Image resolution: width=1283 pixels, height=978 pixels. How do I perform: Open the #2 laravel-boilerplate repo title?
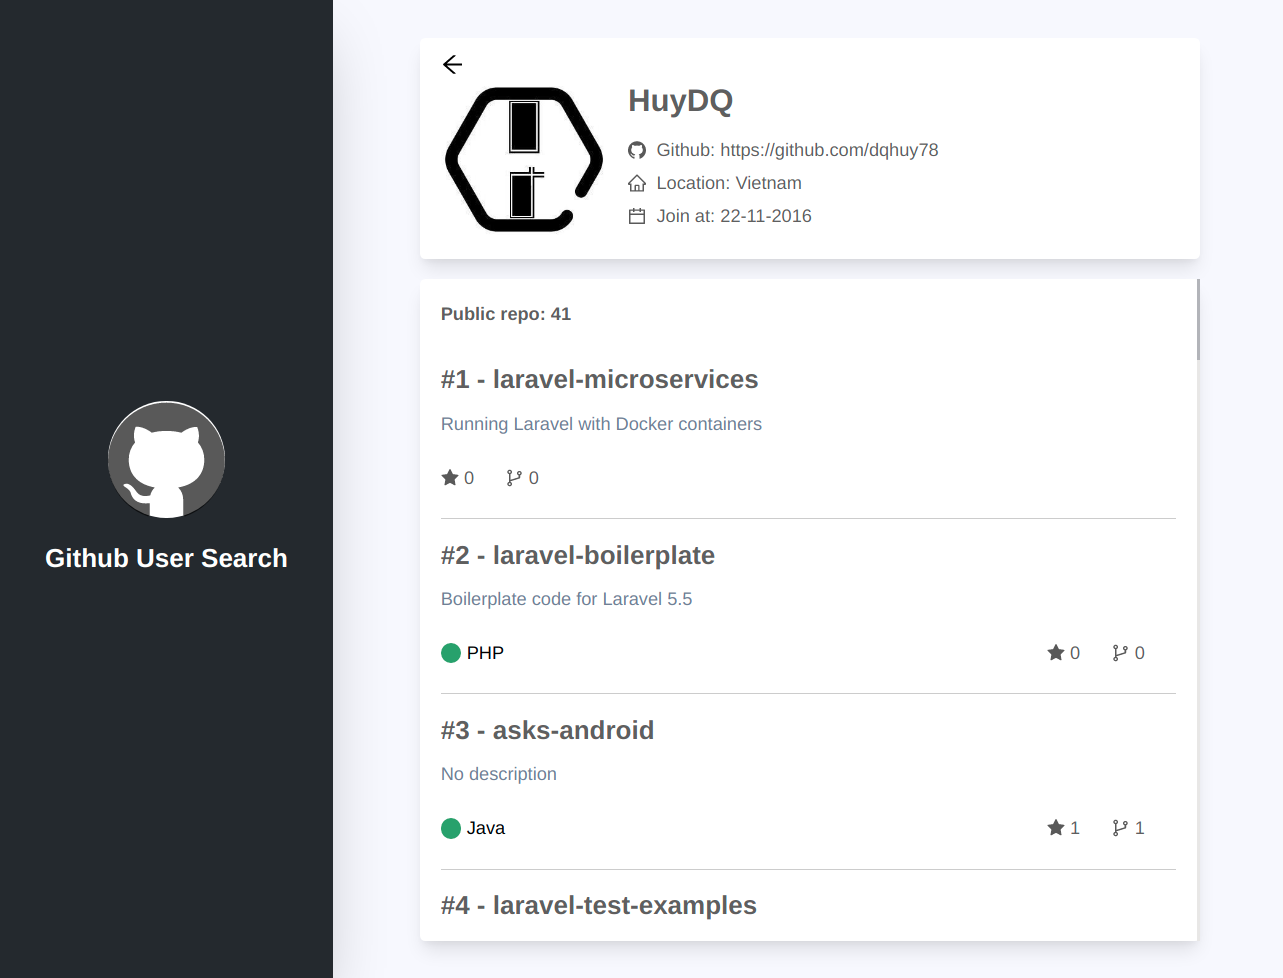(x=577, y=556)
